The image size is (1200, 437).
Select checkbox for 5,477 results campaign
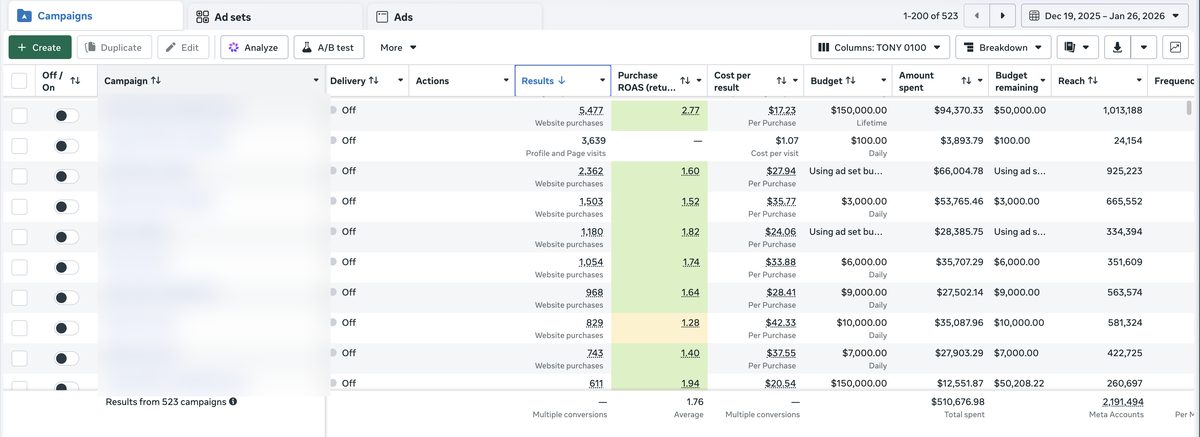(x=19, y=116)
